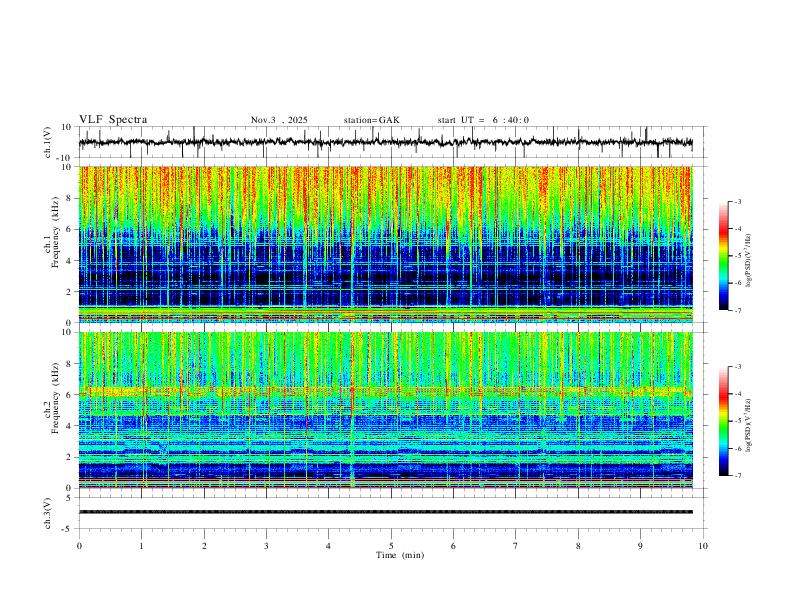792x612 pixels.
Task: Click the log(PSD) label beside ch.1 colorbar
Action: (x=748, y=261)
